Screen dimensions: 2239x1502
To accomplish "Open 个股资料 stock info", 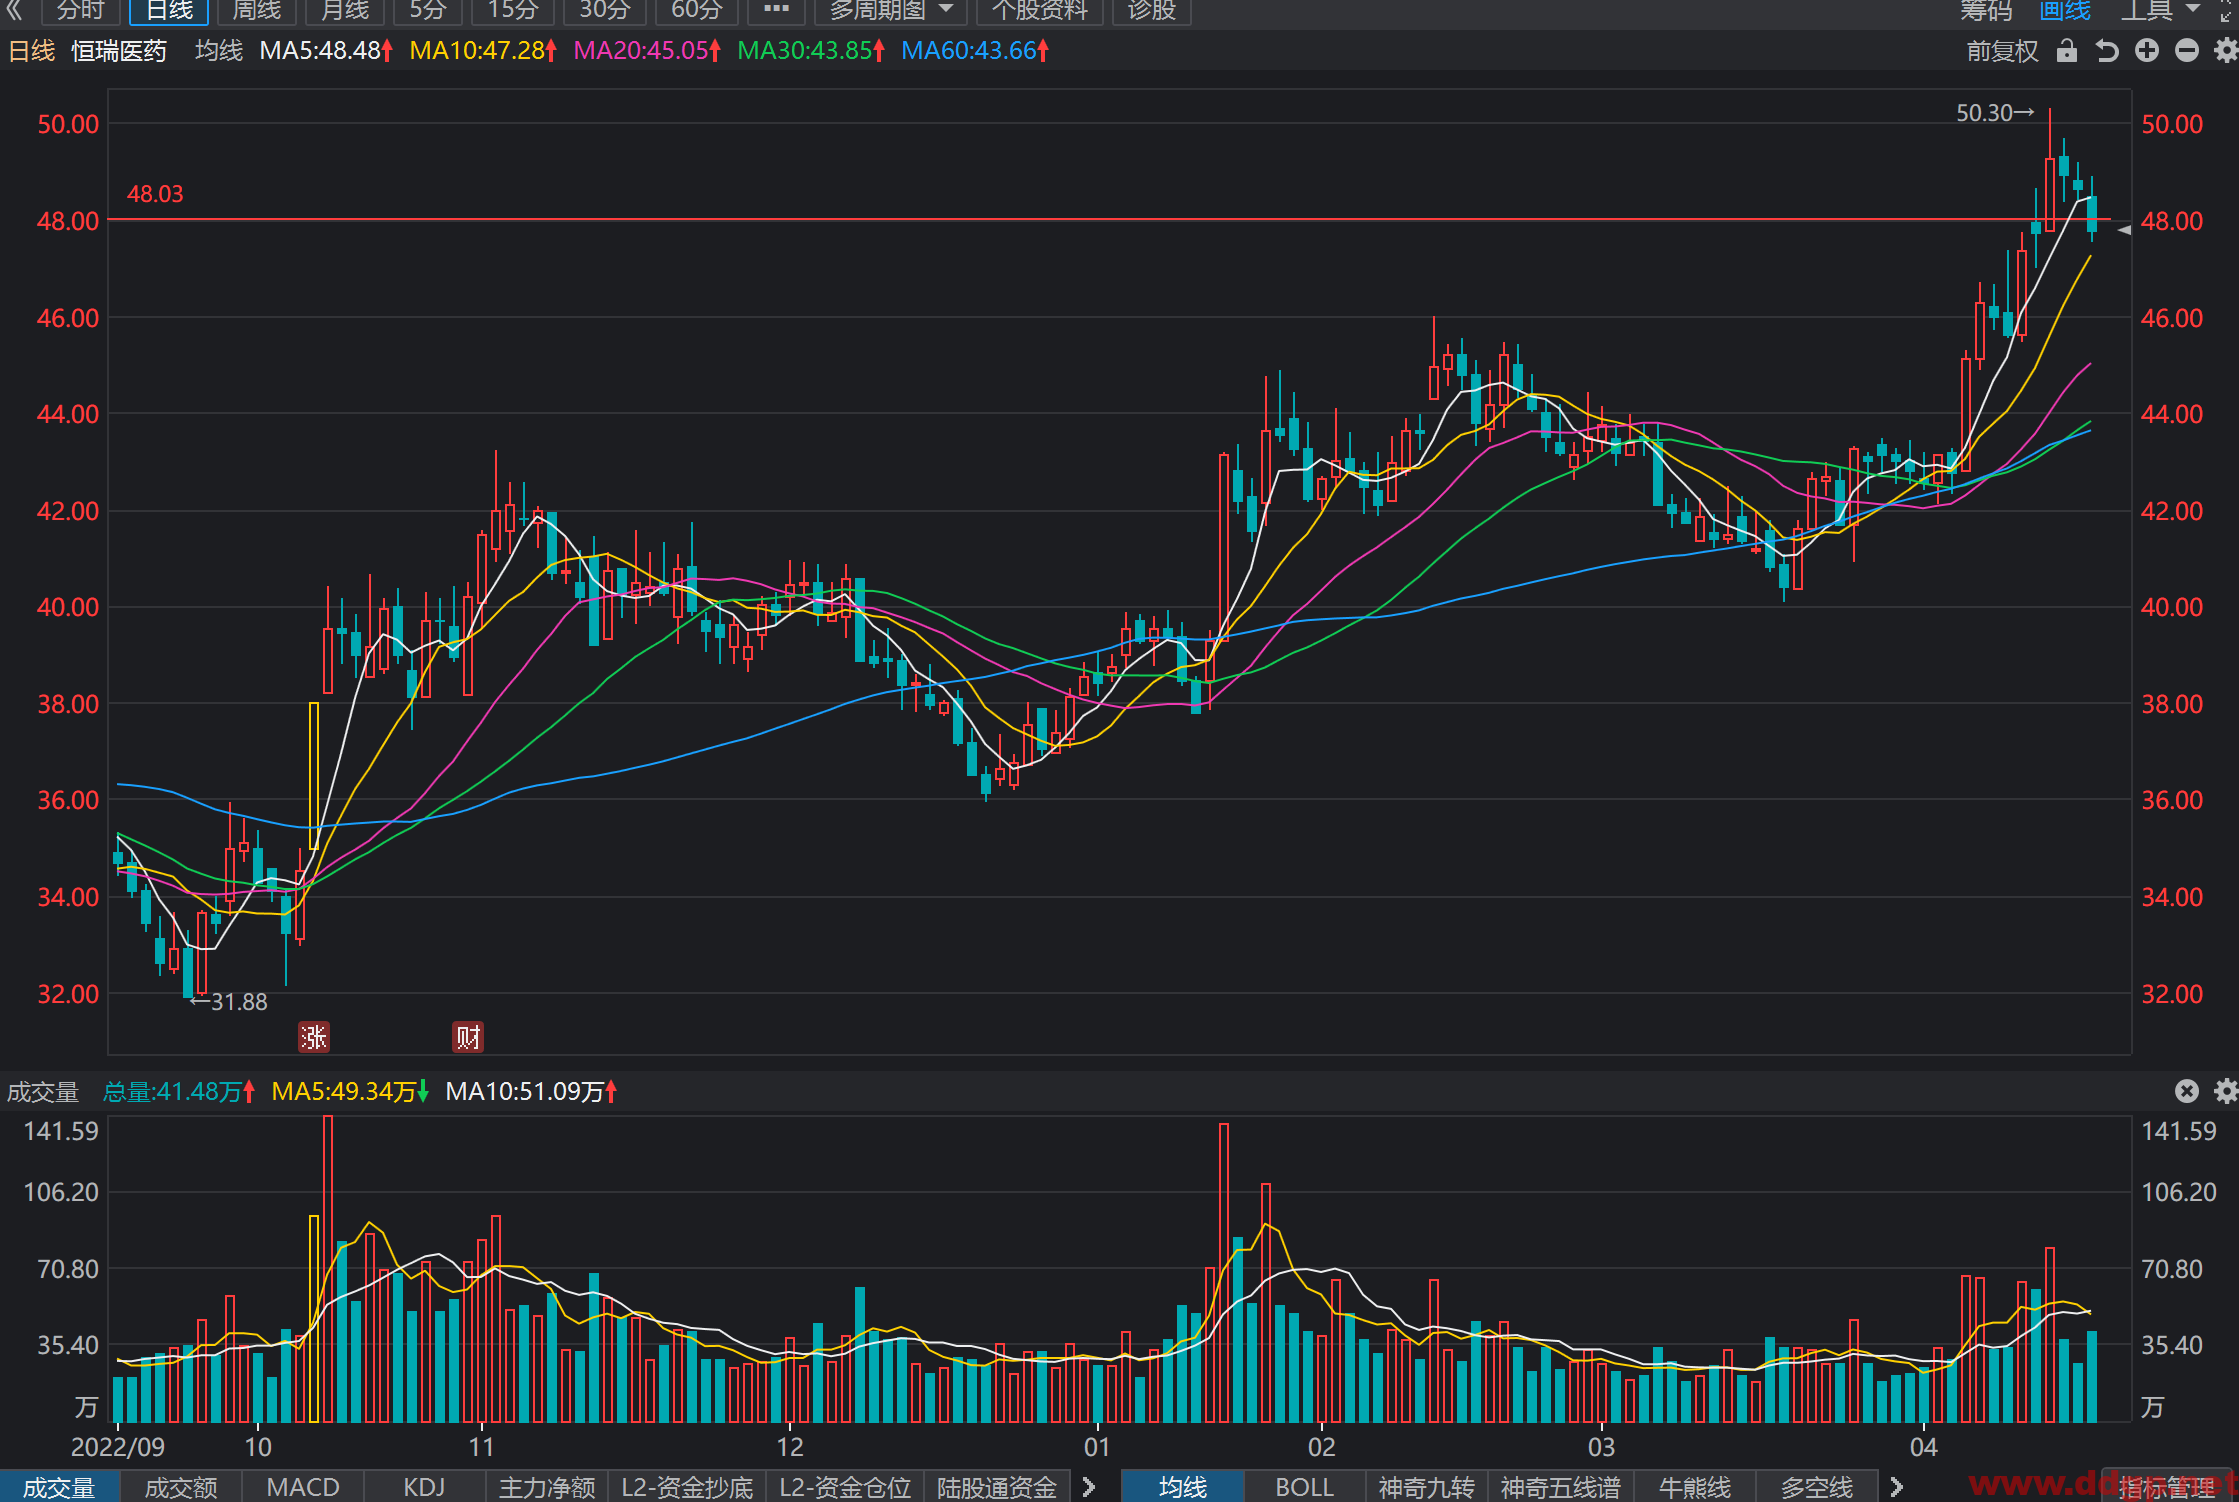I will click(1039, 11).
